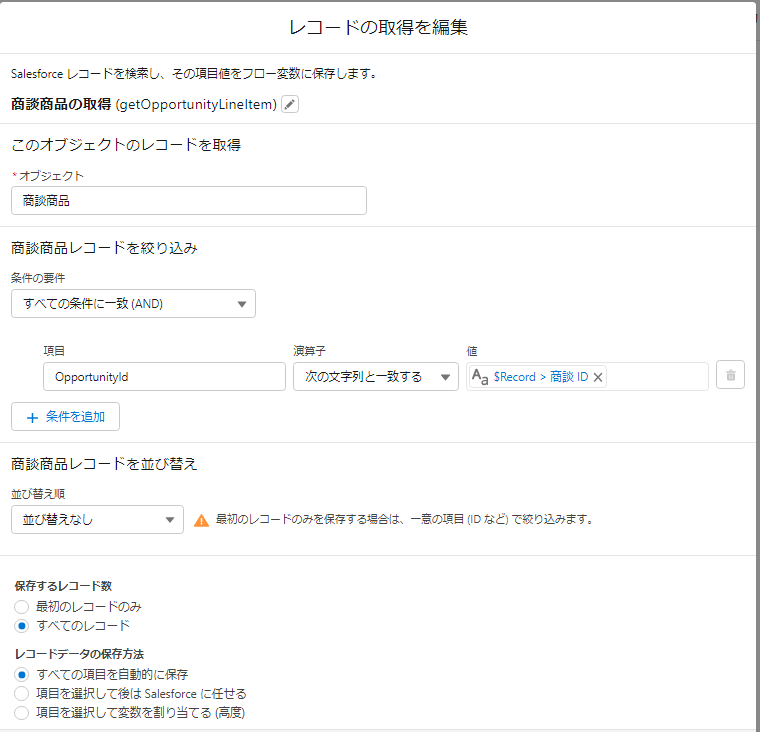760x732 pixels.
Task: Click the 商談商品レコードを絞り込み section heading
Action: tap(104, 248)
